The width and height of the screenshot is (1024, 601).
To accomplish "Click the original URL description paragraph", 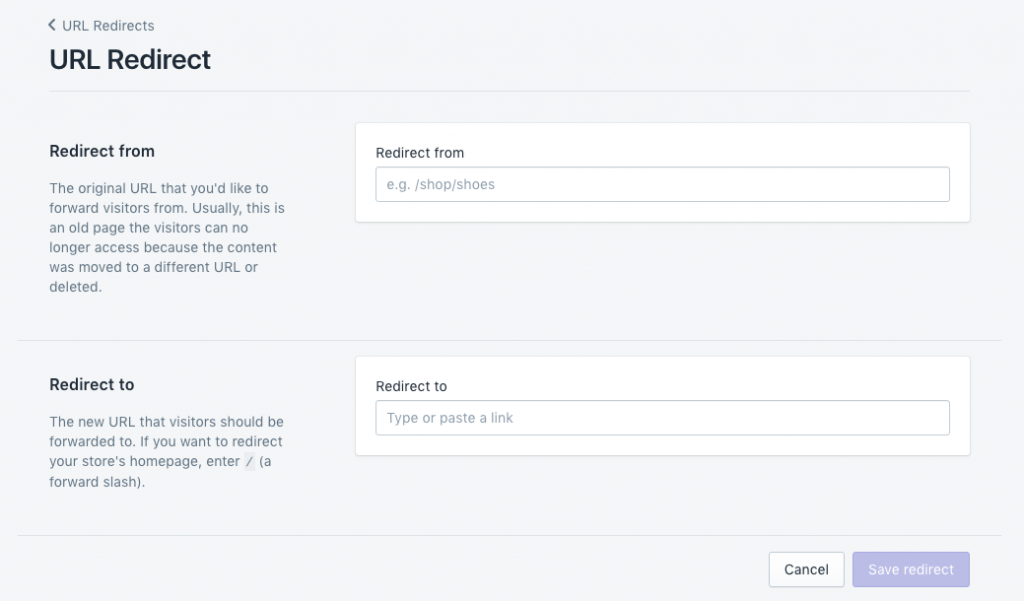I will (165, 237).
